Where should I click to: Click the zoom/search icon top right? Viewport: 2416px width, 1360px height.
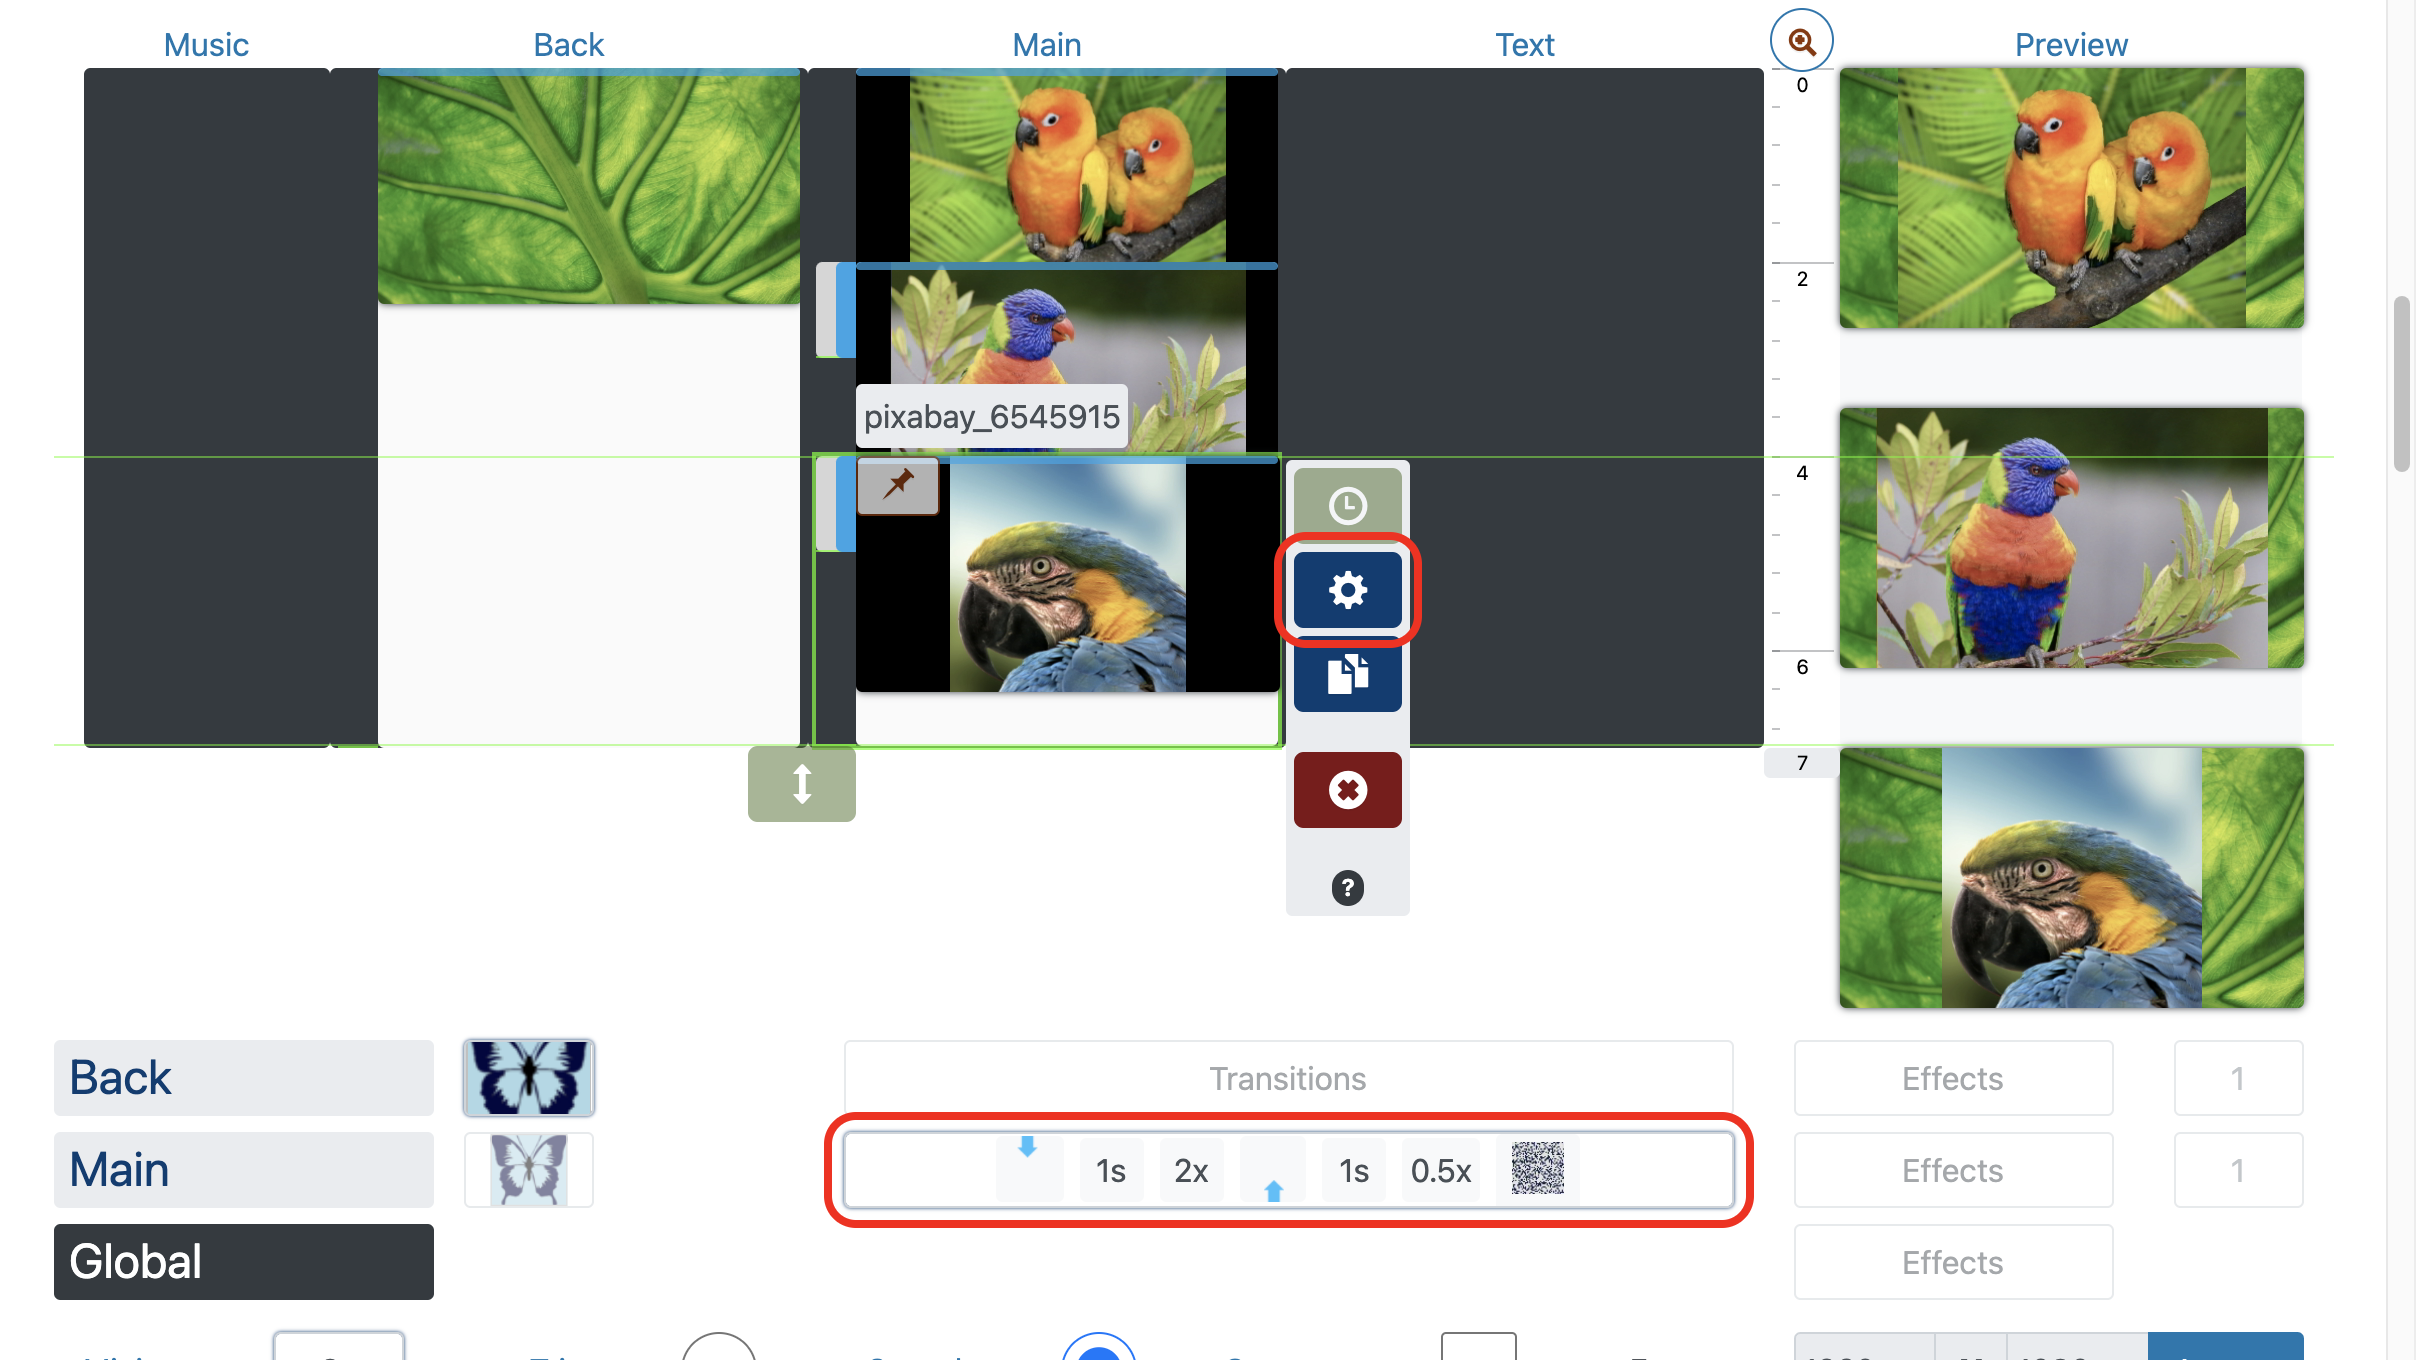tap(1802, 38)
